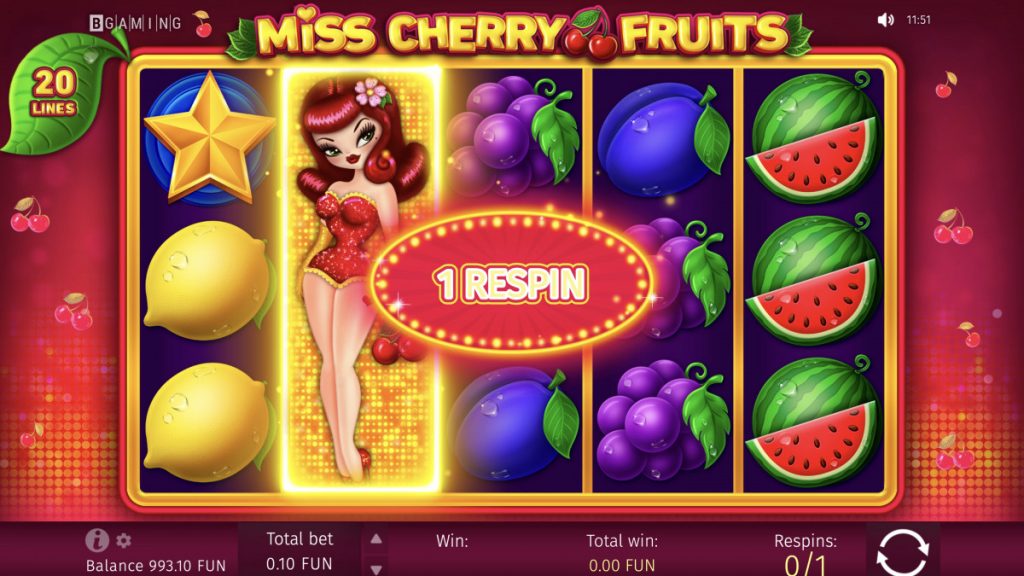The width and height of the screenshot is (1024, 576).
Task: Click the 1 RESPIN banner
Action: click(x=512, y=283)
